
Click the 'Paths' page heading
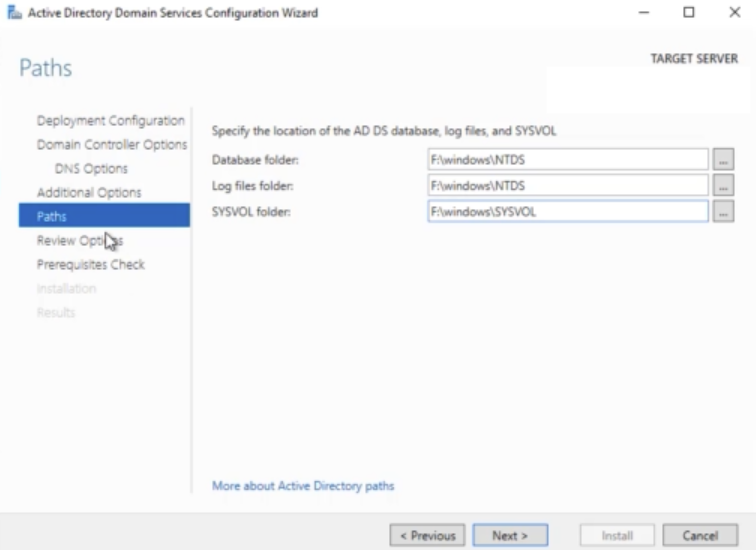[45, 68]
